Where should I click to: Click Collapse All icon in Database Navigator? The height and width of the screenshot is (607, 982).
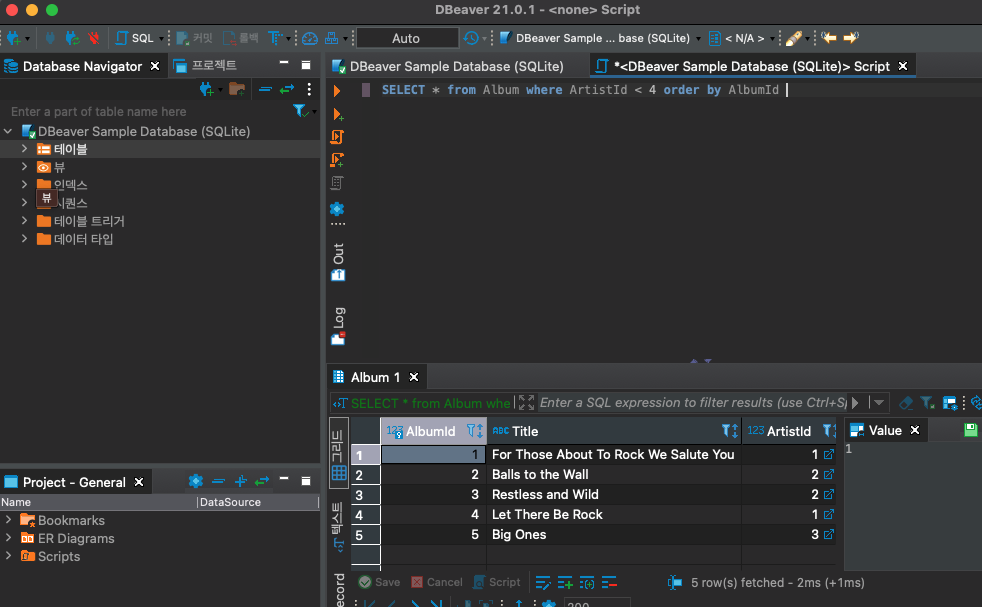[266, 90]
